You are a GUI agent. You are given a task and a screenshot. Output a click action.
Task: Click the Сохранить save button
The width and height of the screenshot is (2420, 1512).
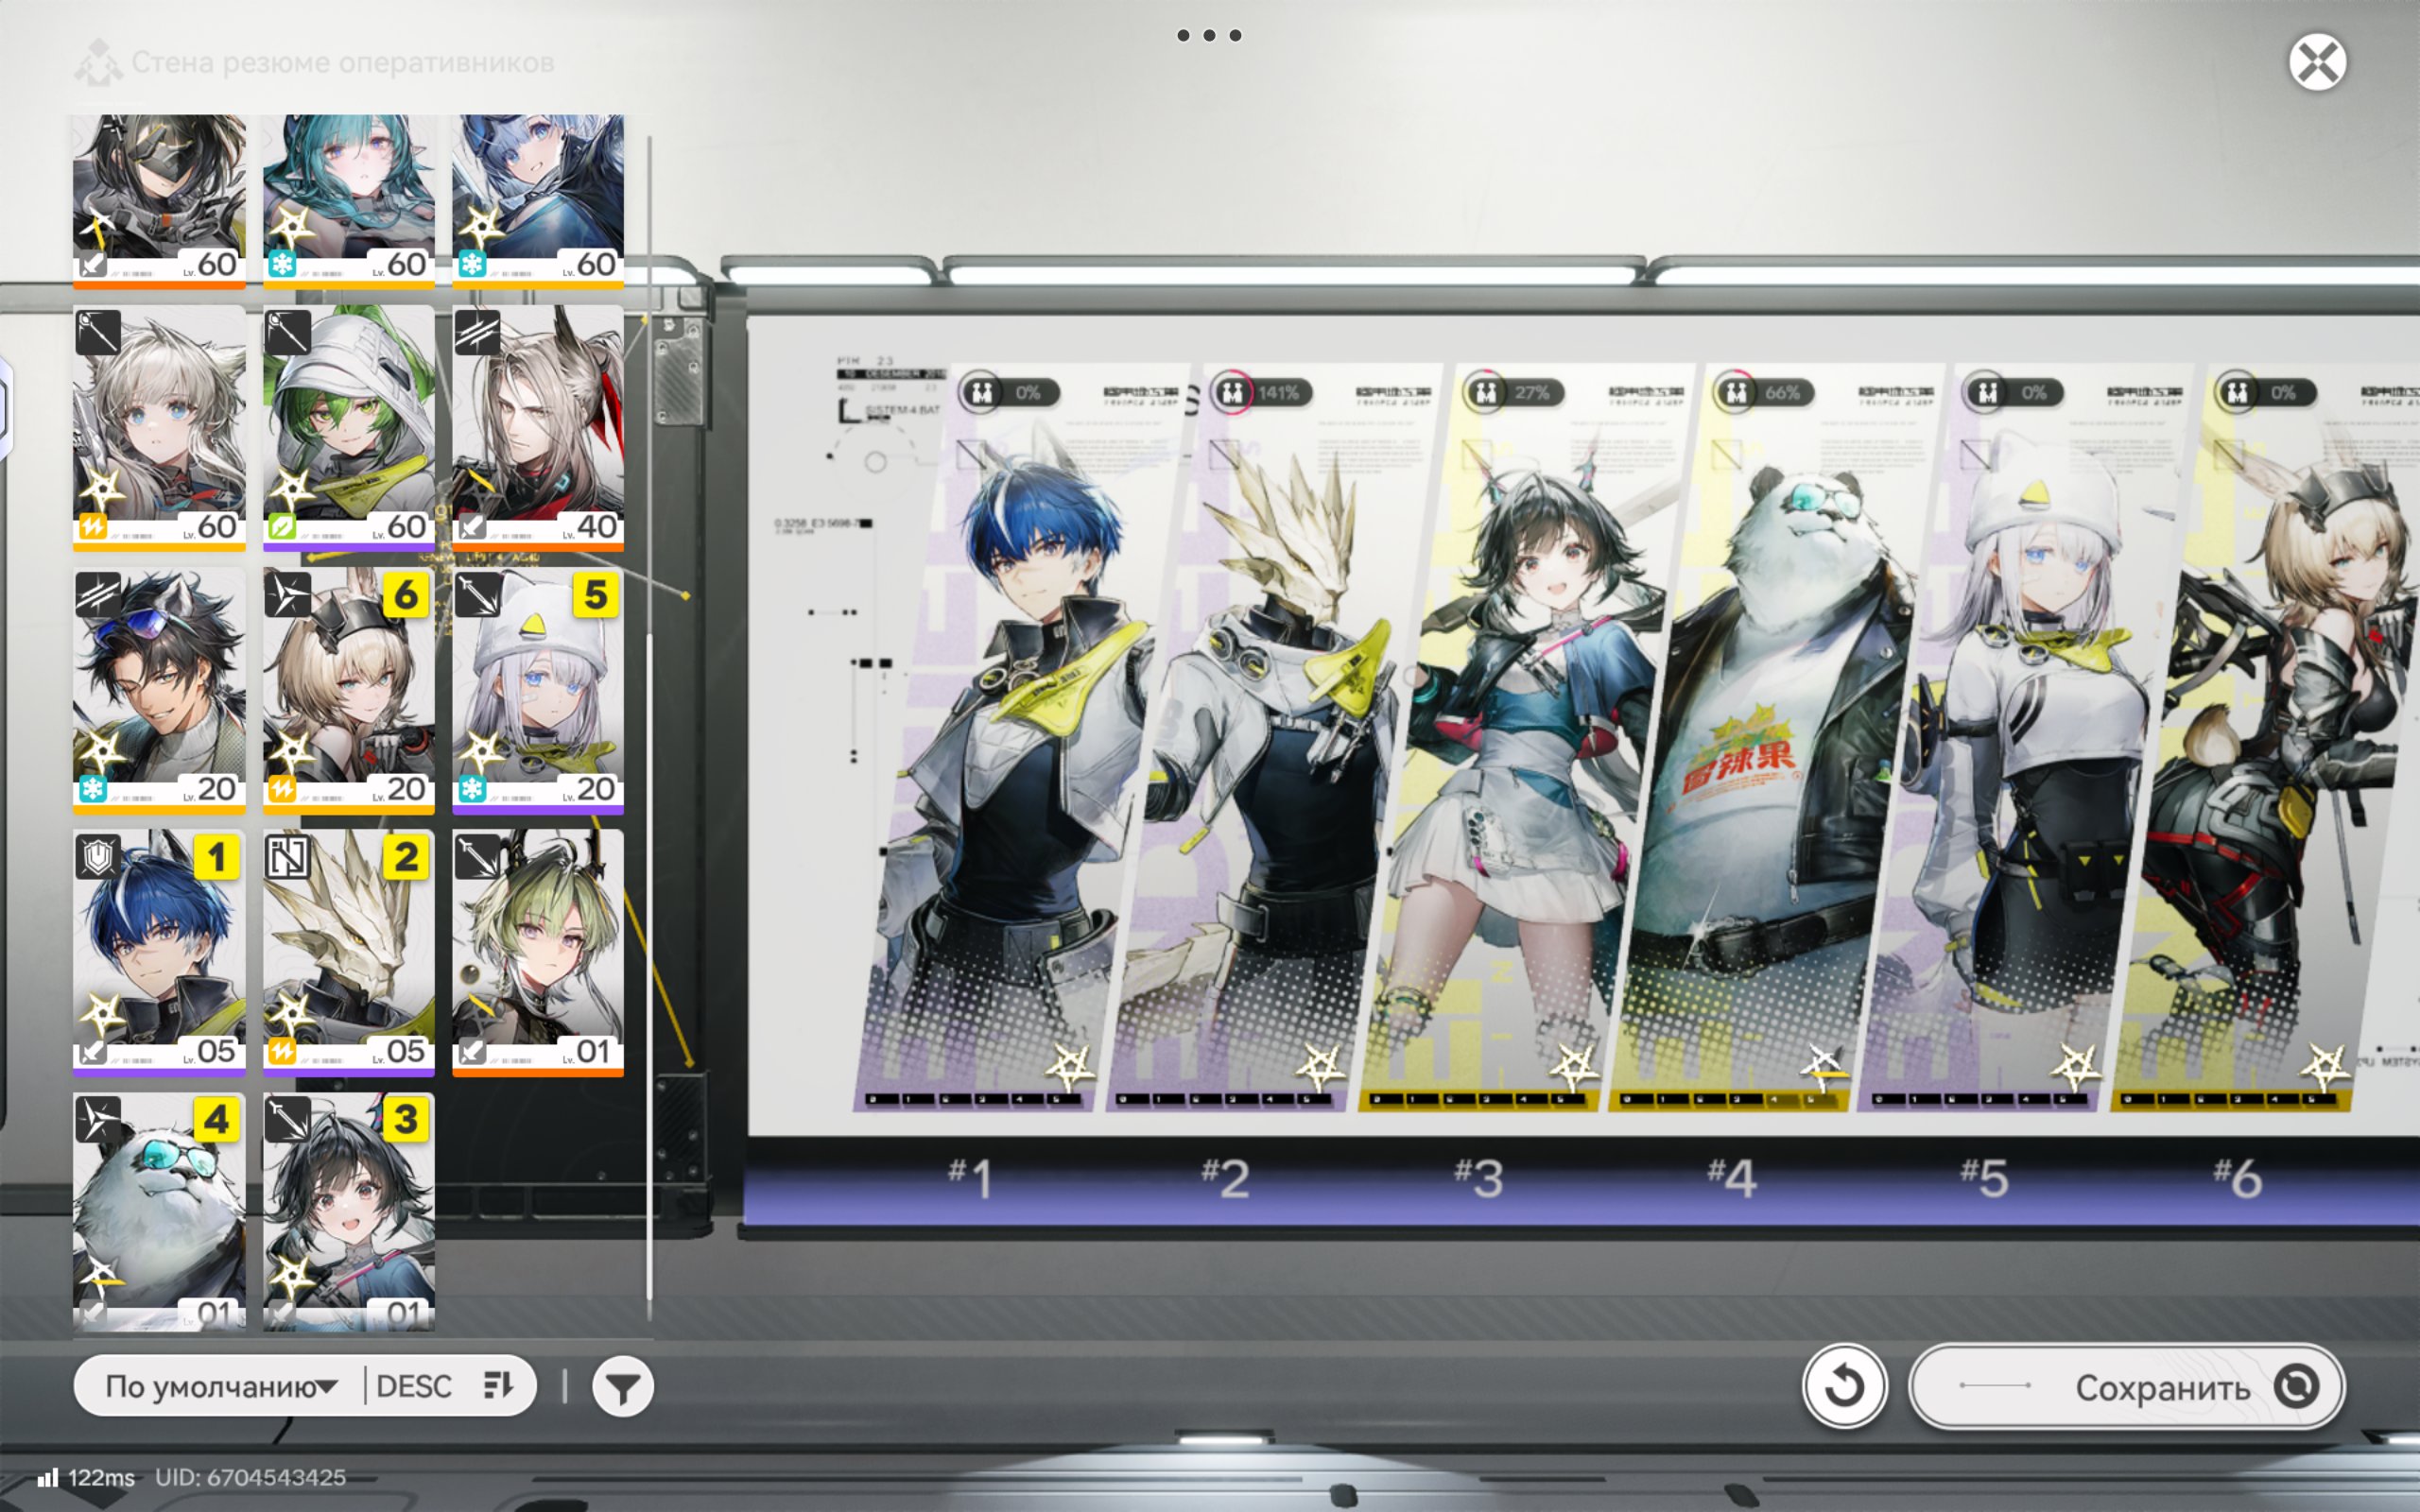click(2126, 1386)
